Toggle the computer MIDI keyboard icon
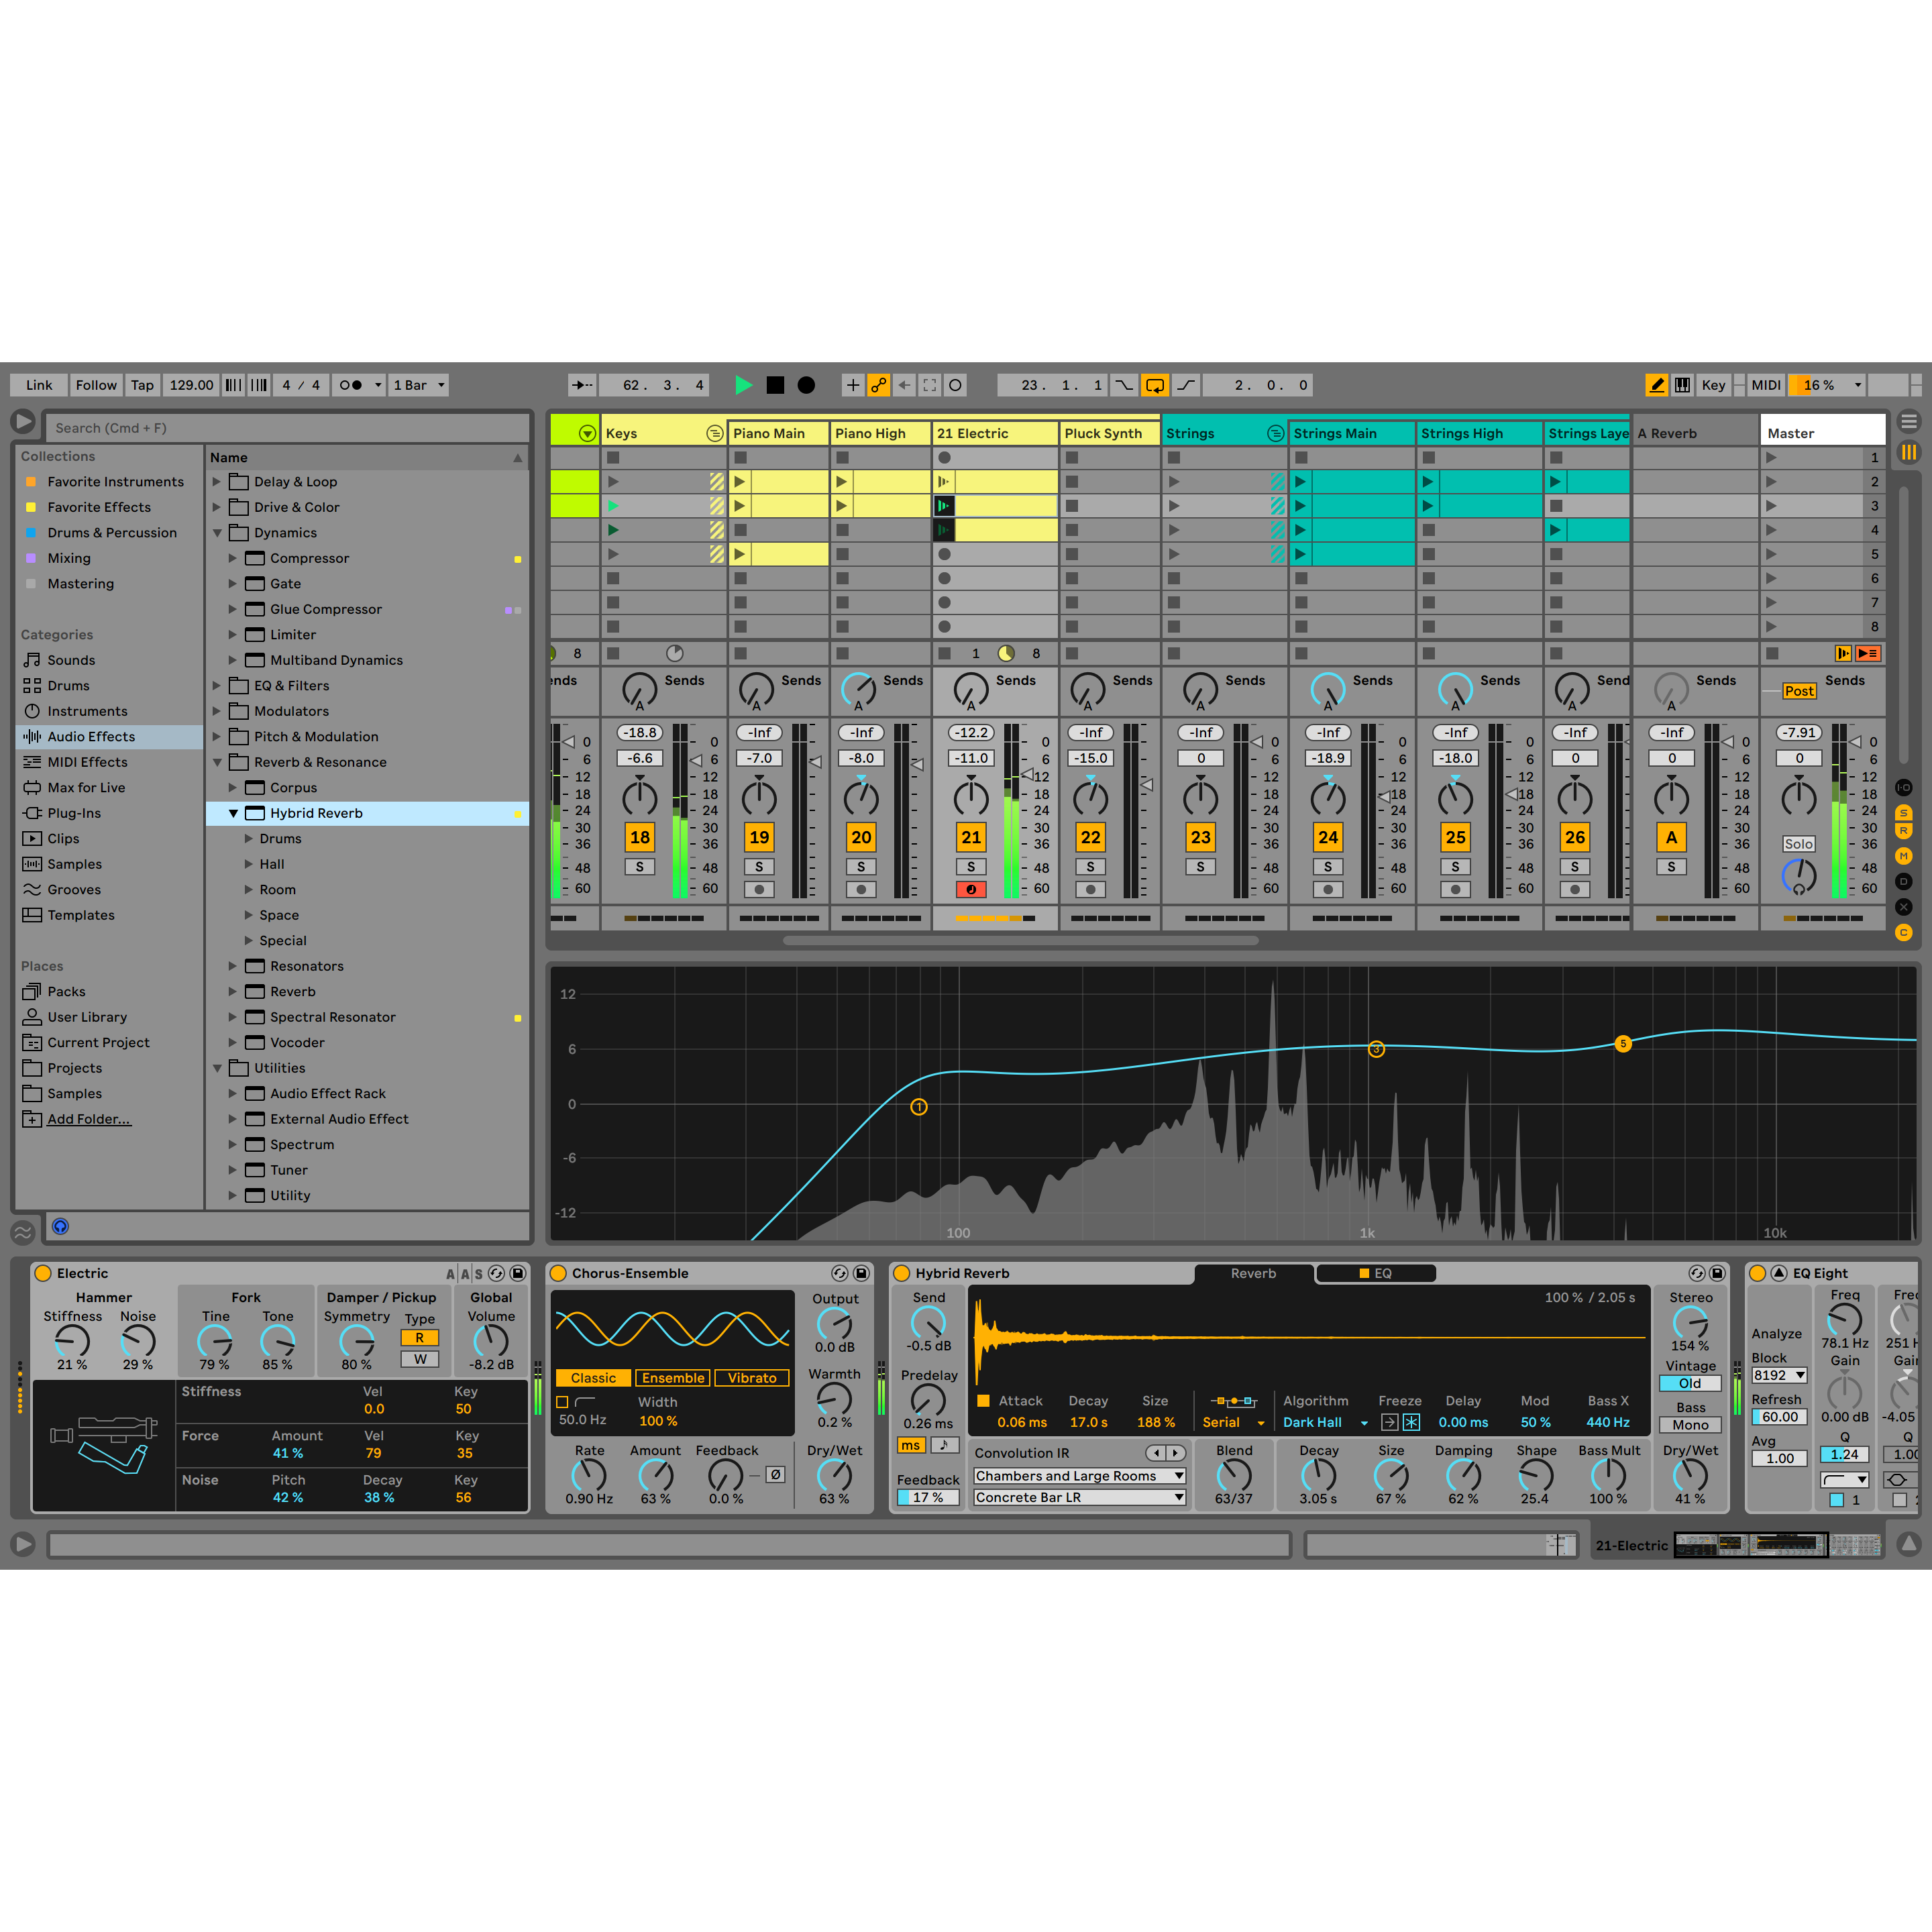The width and height of the screenshot is (1932, 1932). 1683,385
